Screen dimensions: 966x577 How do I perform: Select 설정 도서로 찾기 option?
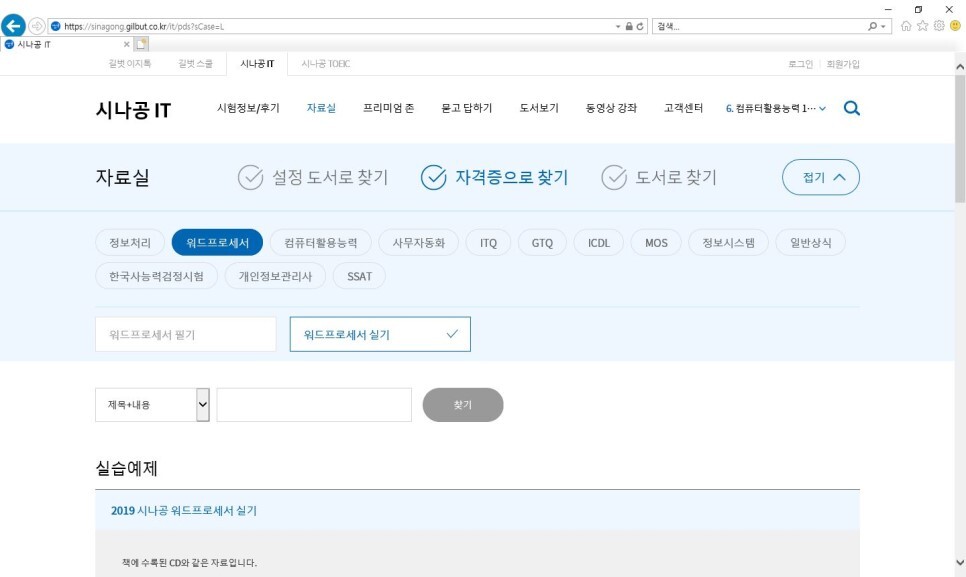313,177
